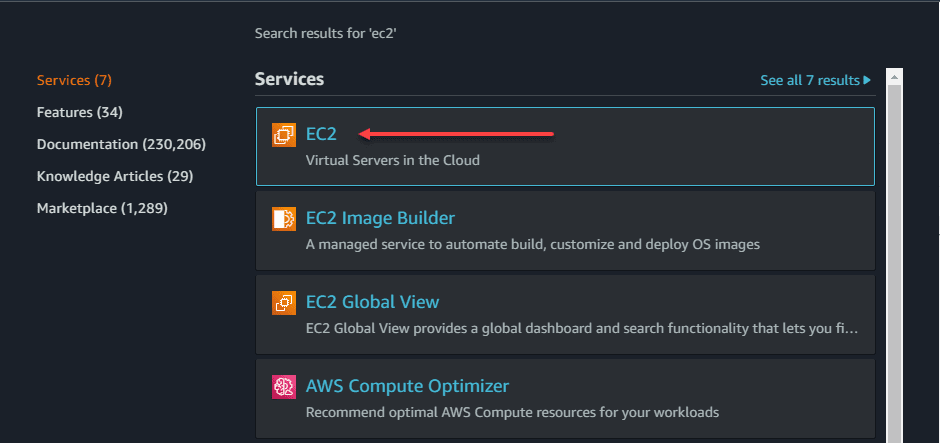Click the Compute Optimizer description text
This screenshot has height=443, width=940.
(x=512, y=412)
